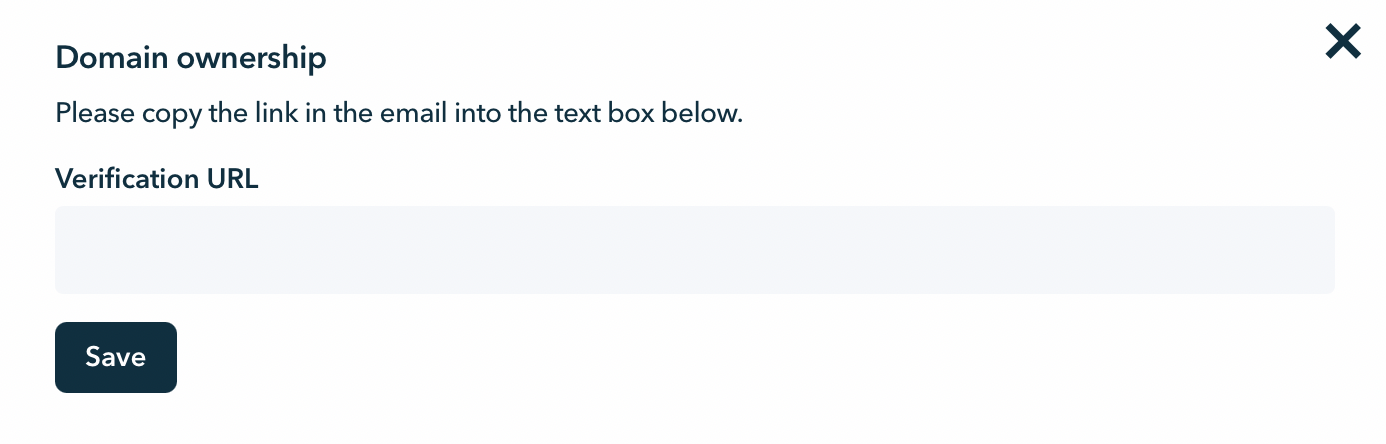This screenshot has width=1386, height=444.
Task: Click the Save button
Action: click(x=116, y=357)
